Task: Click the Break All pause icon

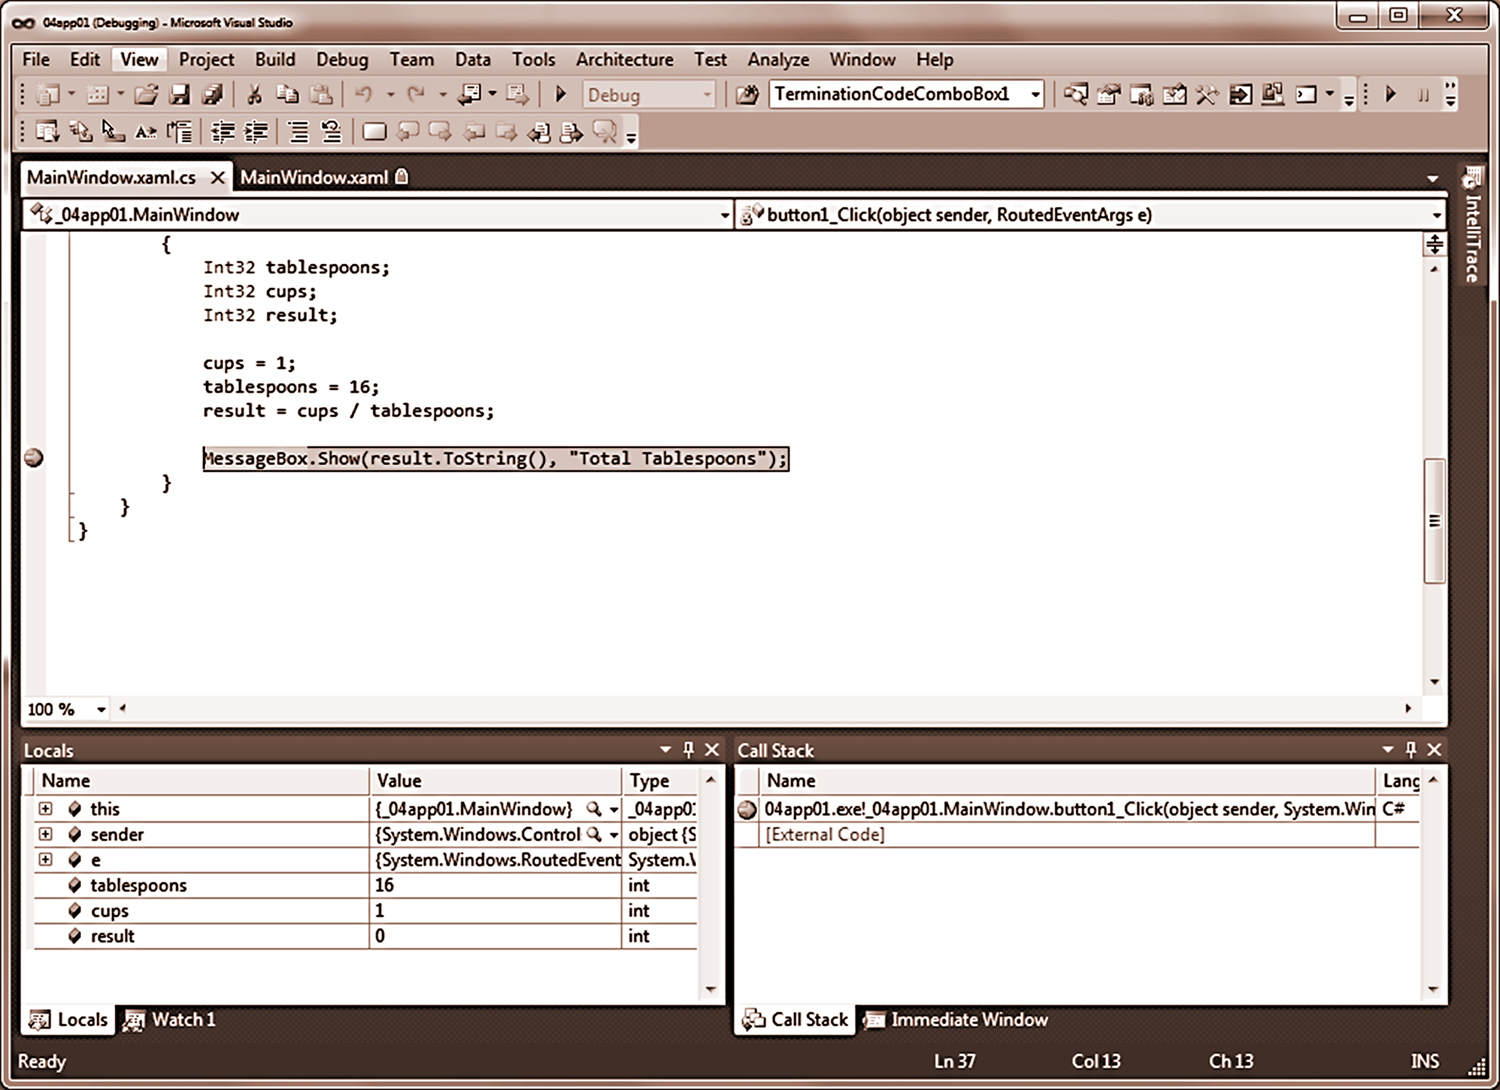Action: point(1423,95)
